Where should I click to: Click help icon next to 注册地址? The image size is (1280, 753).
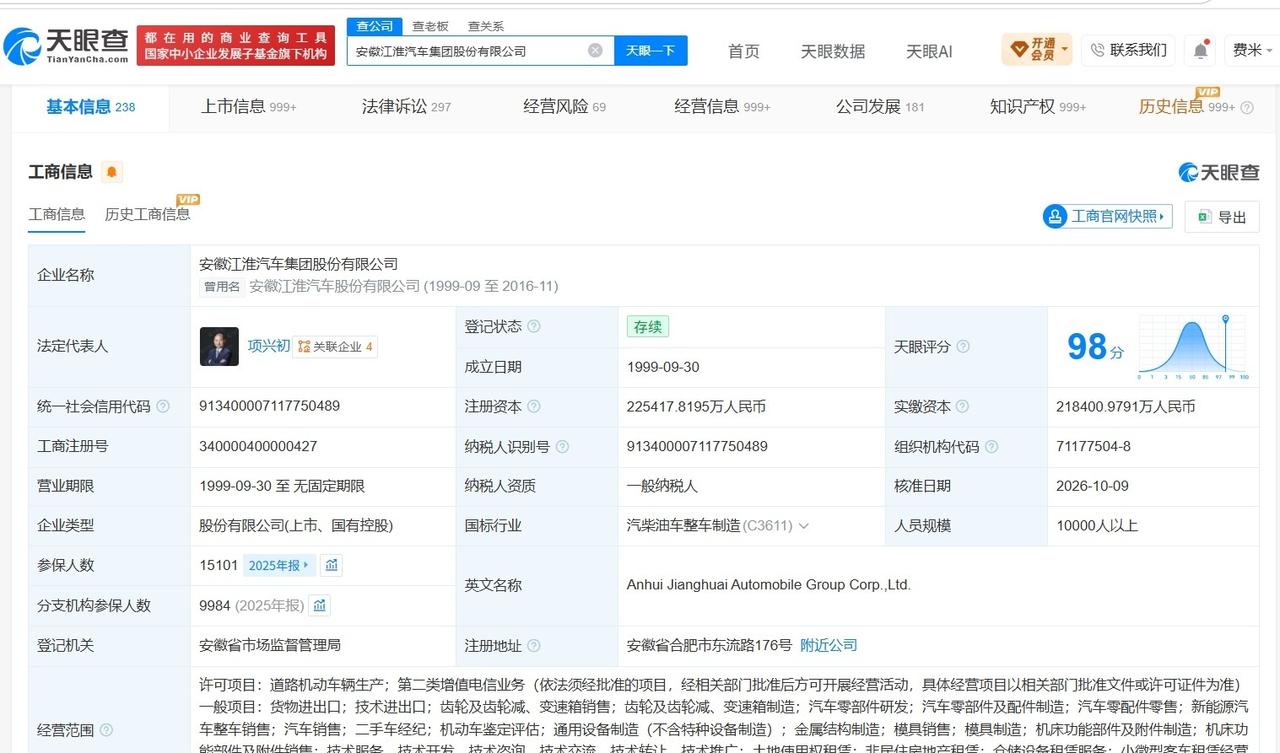click(x=534, y=646)
